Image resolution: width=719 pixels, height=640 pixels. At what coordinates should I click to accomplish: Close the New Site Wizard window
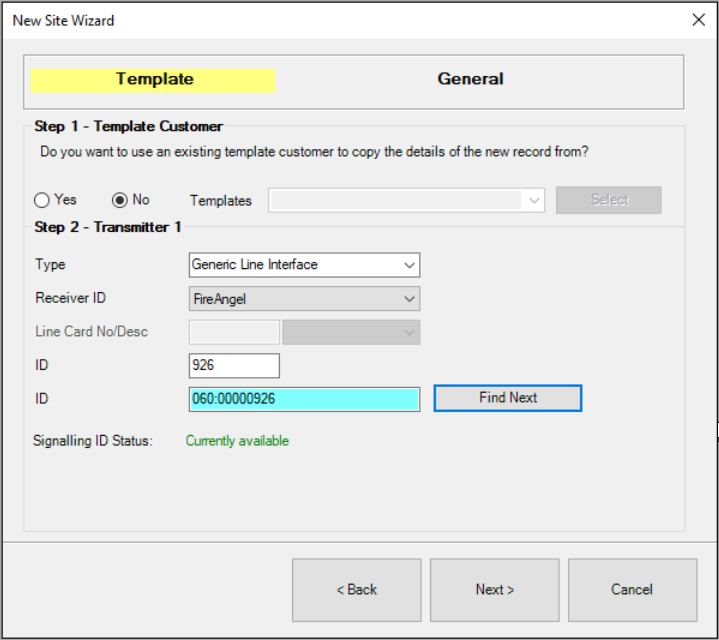(x=698, y=20)
